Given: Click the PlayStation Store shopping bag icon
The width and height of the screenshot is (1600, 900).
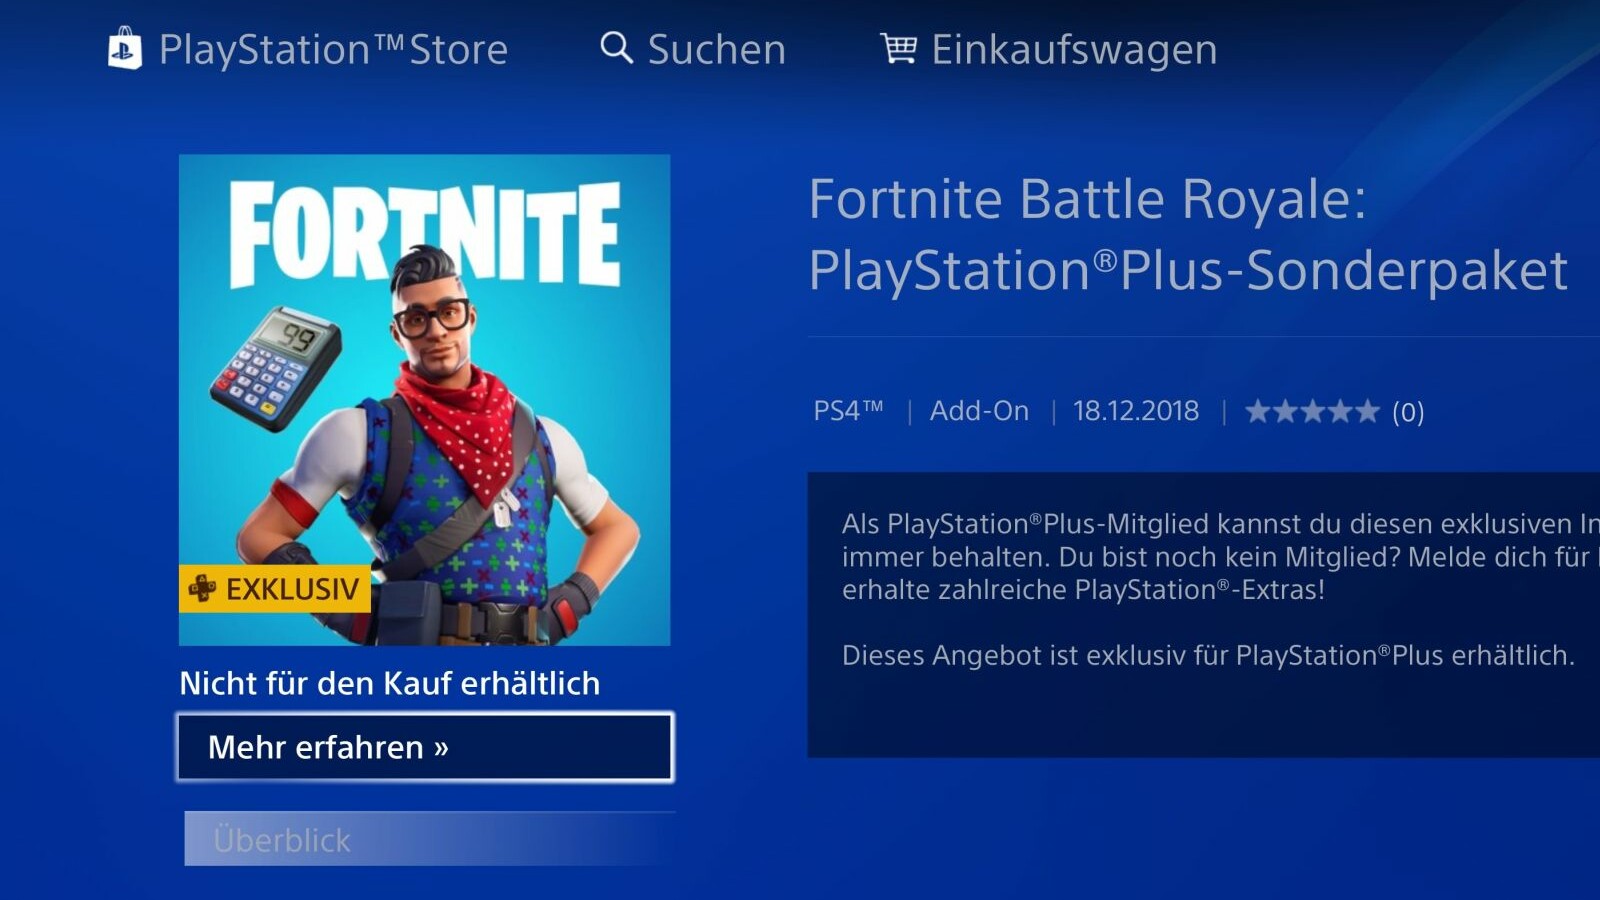Looking at the screenshot, I should point(124,48).
